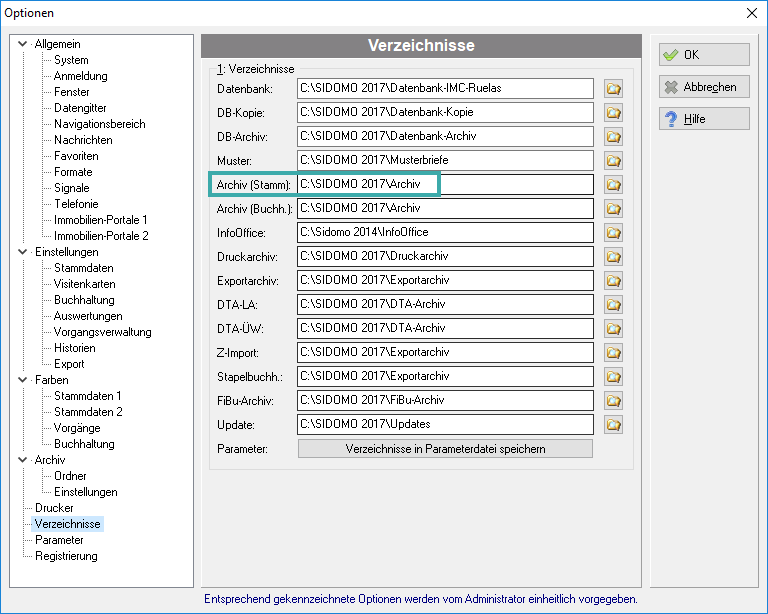
Task: Browse folder for Archiv (Stamm) path
Action: [613, 185]
